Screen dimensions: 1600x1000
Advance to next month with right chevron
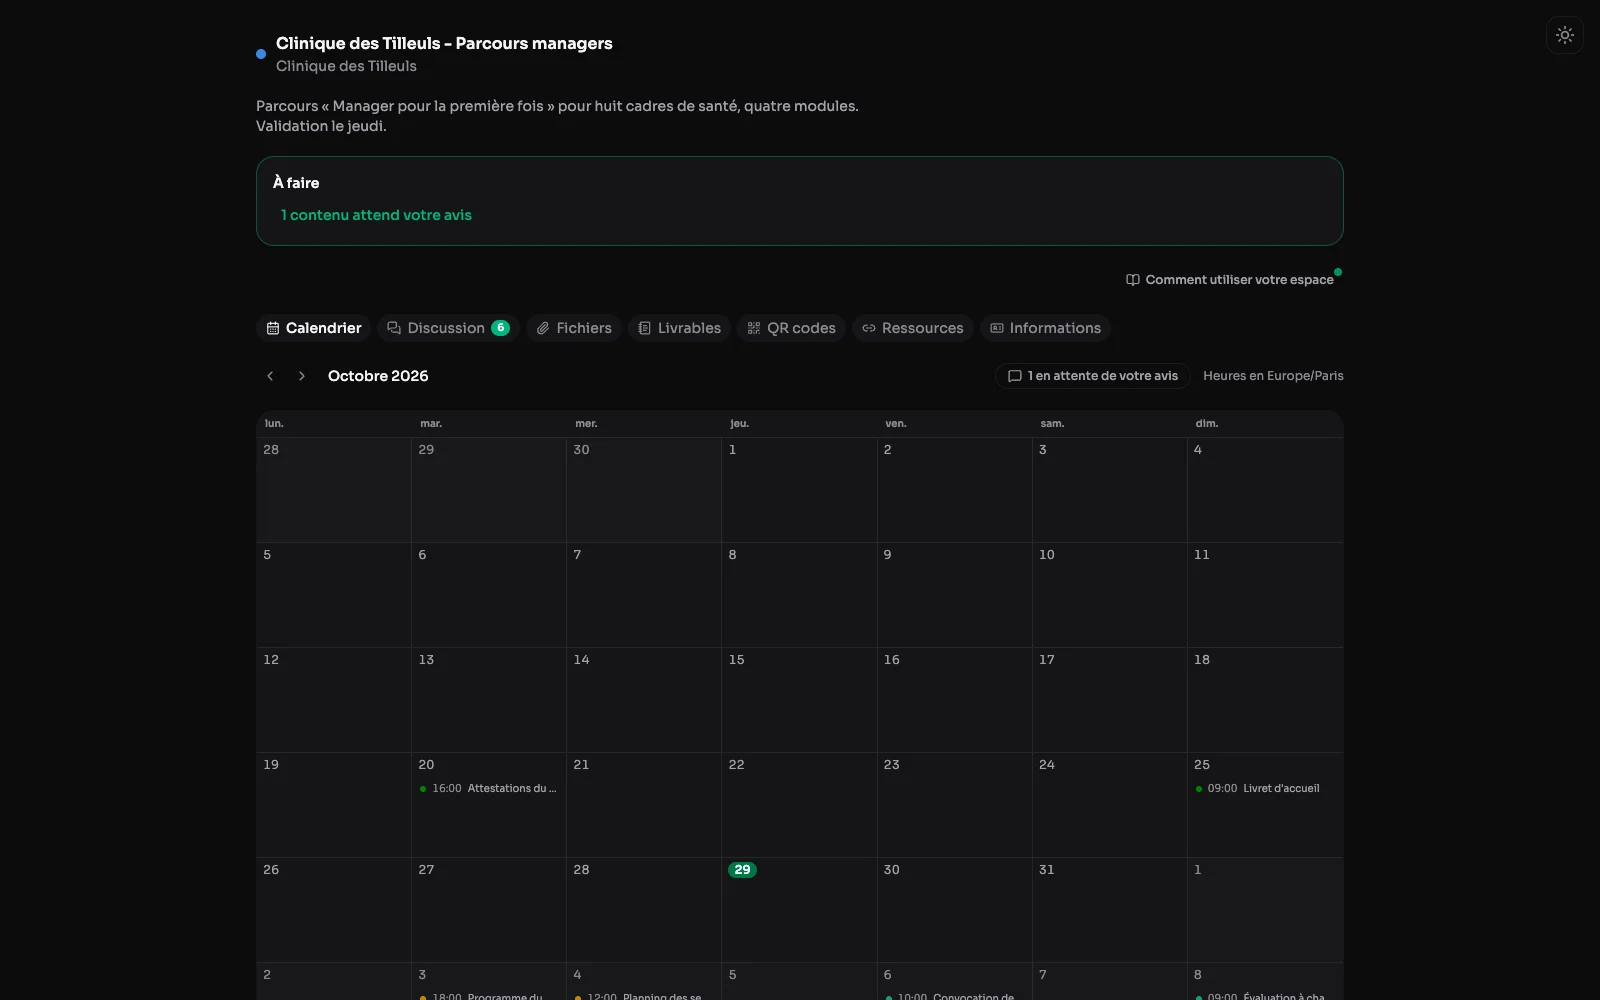(x=302, y=376)
